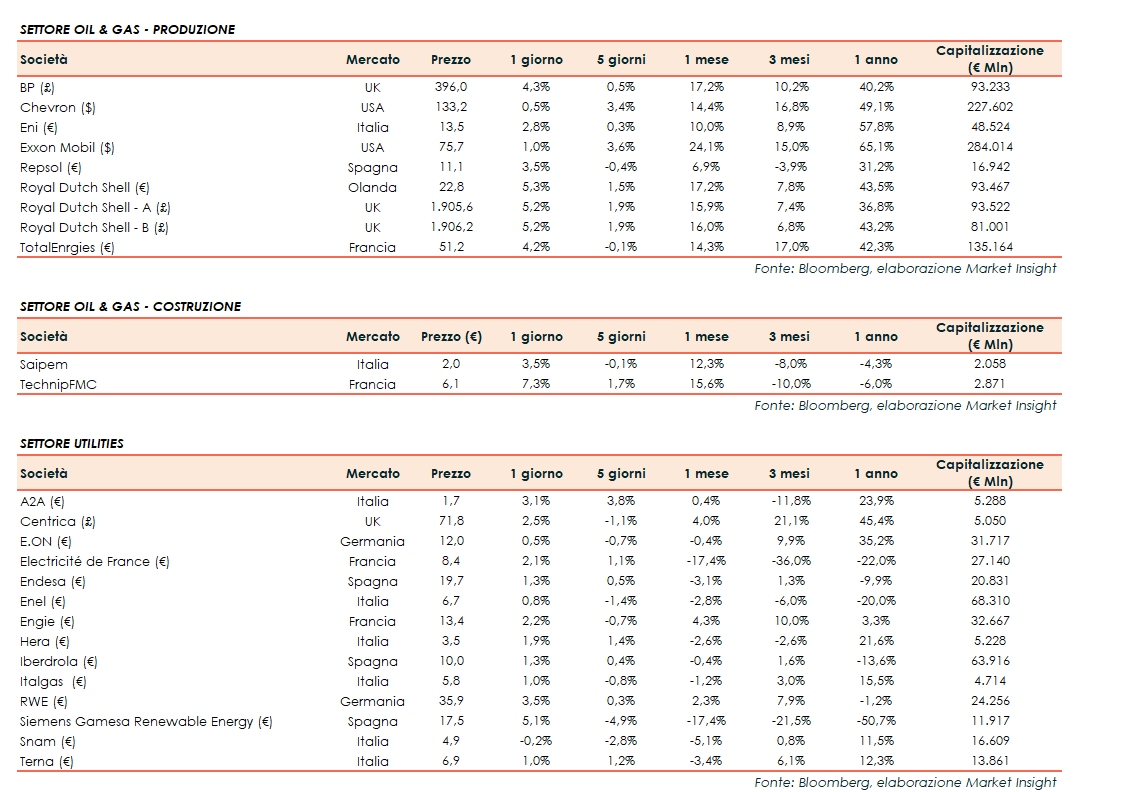
Task: Click the Terna (€) company name
Action: point(47,761)
